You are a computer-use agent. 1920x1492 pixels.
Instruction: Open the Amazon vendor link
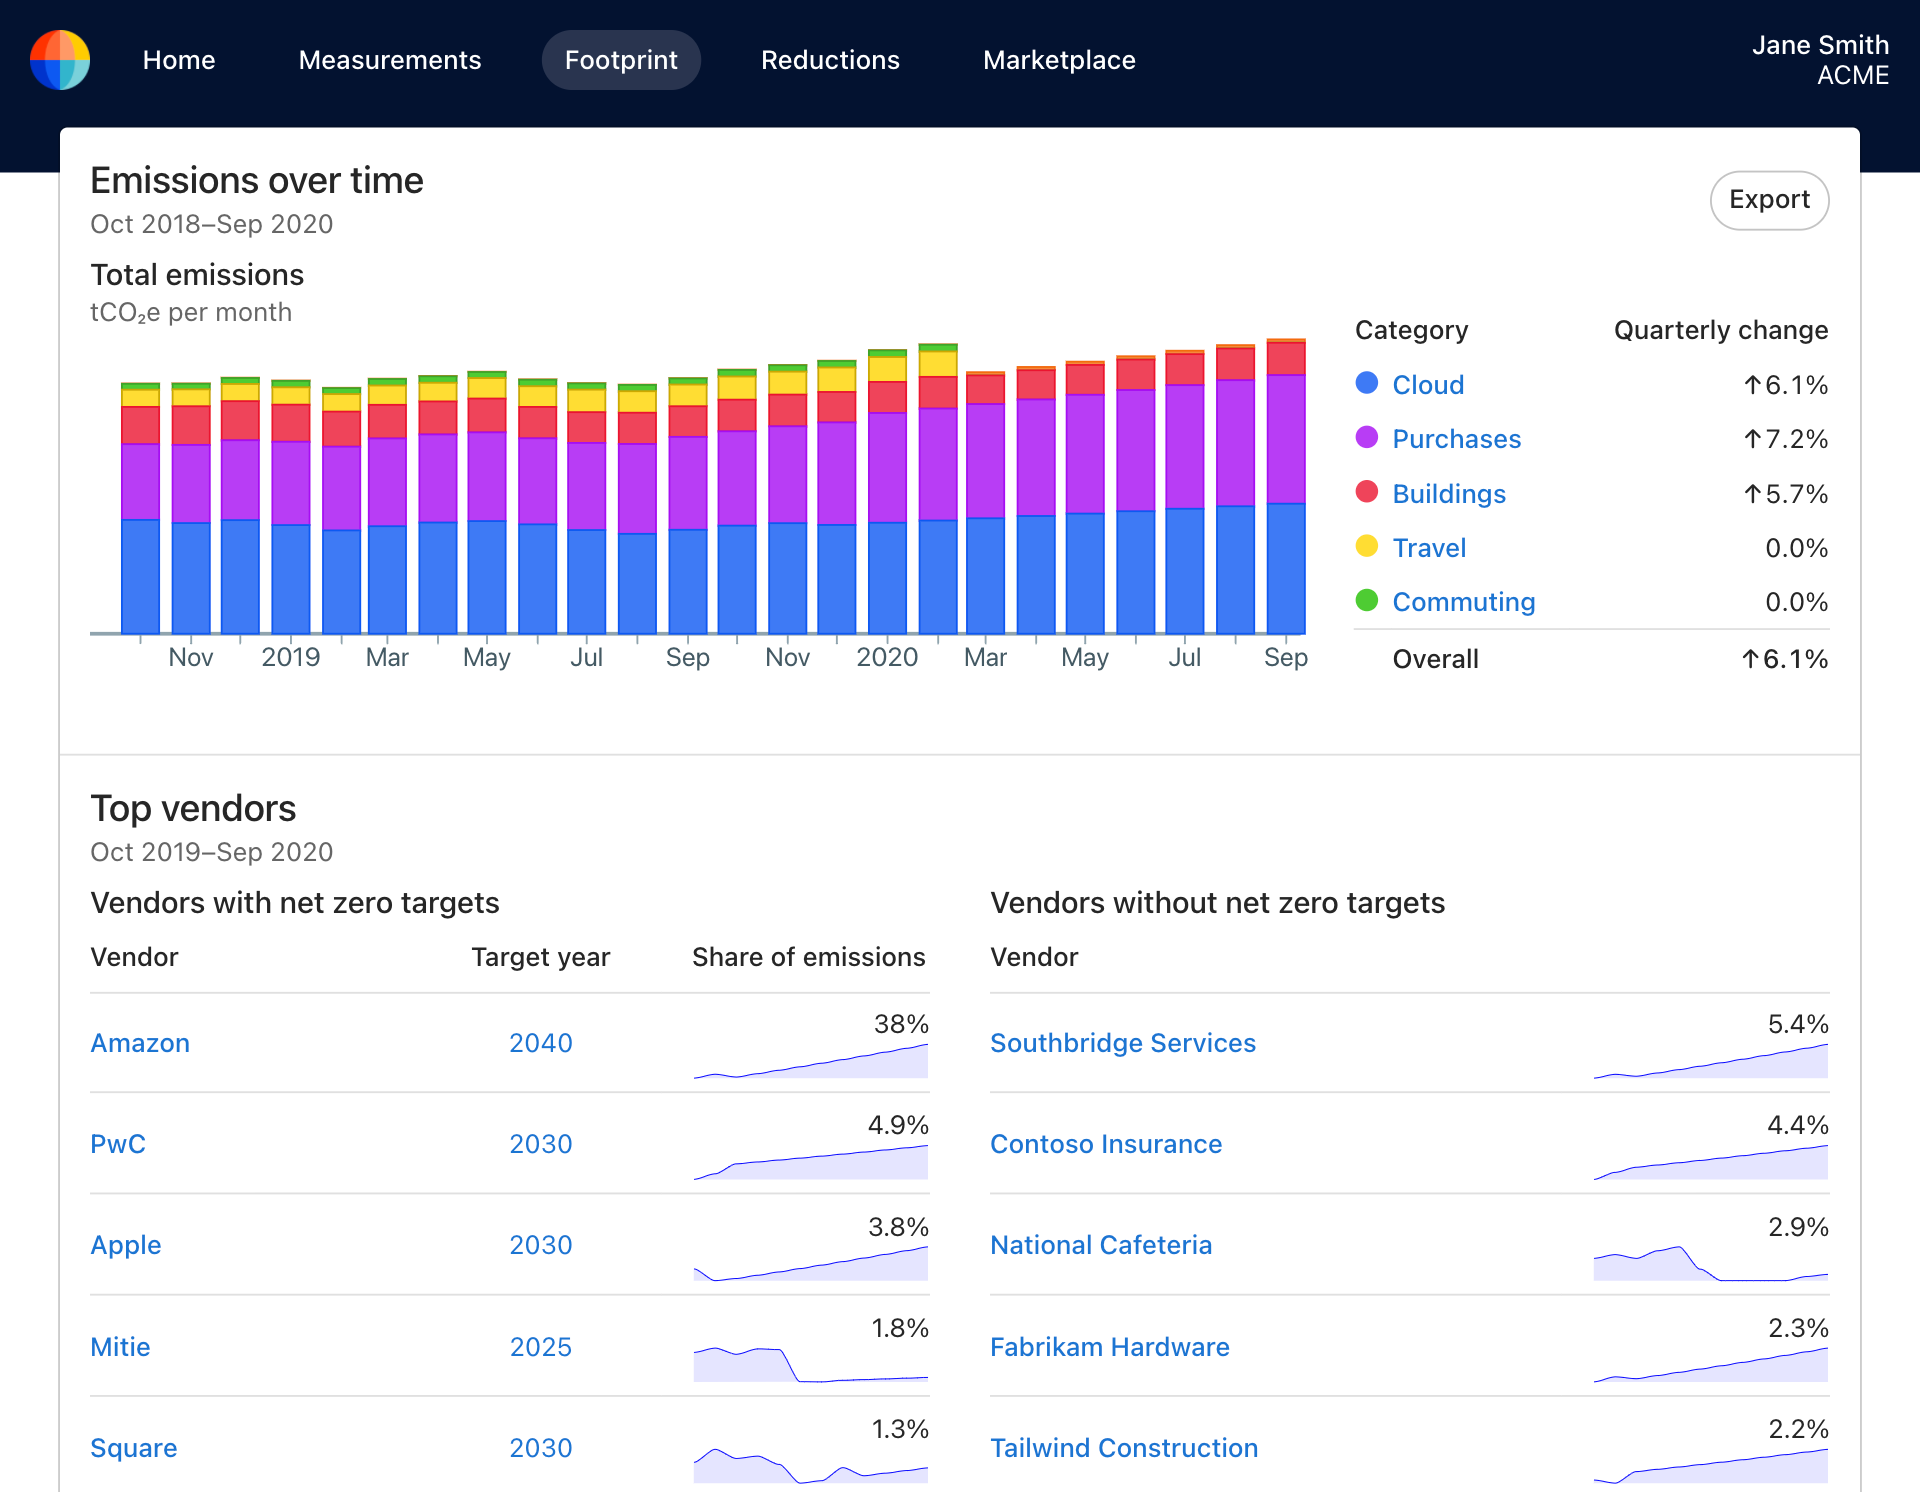[140, 1043]
